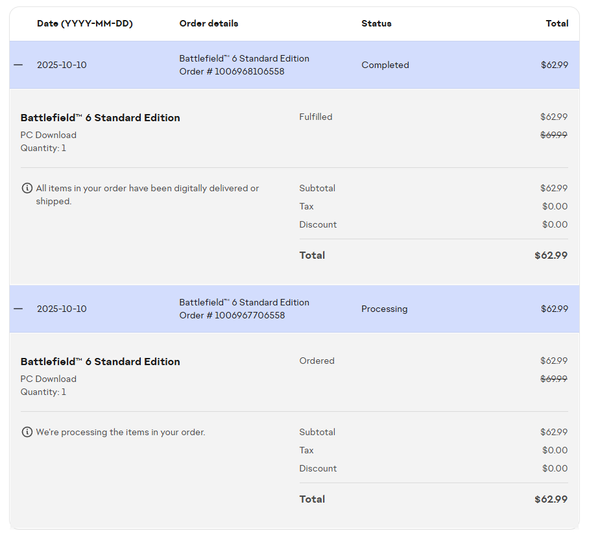The width and height of the screenshot is (600, 546).
Task: Click the Processing status label
Action: coord(384,309)
